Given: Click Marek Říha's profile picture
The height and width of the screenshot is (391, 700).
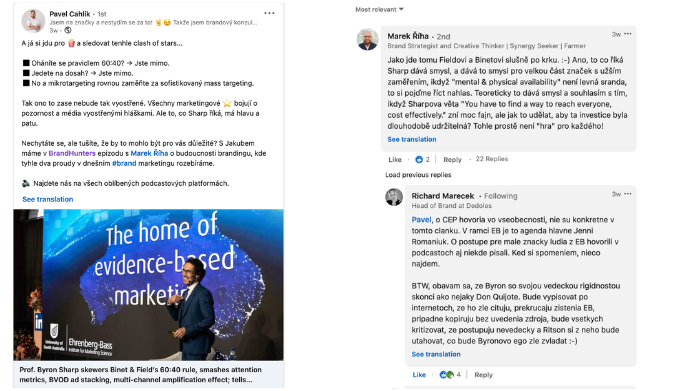Looking at the screenshot, I should 367,40.
